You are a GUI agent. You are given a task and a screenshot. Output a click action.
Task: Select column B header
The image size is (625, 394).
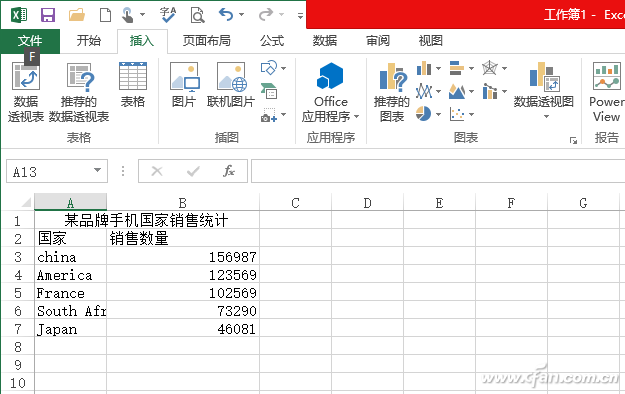(x=183, y=203)
